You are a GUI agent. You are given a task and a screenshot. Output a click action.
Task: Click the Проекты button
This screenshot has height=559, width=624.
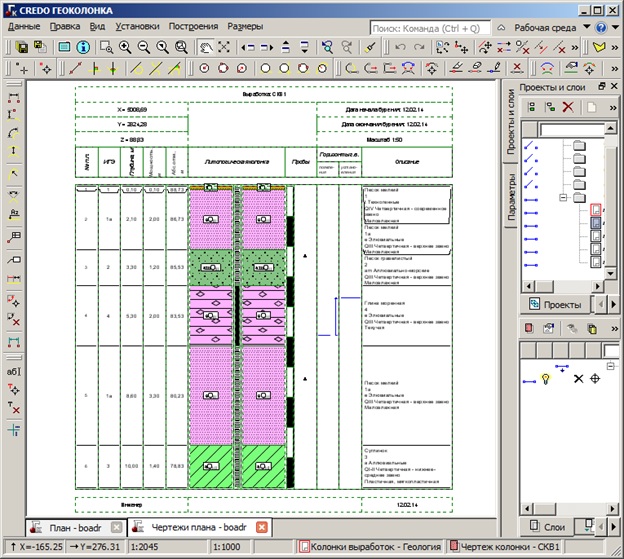[x=556, y=305]
